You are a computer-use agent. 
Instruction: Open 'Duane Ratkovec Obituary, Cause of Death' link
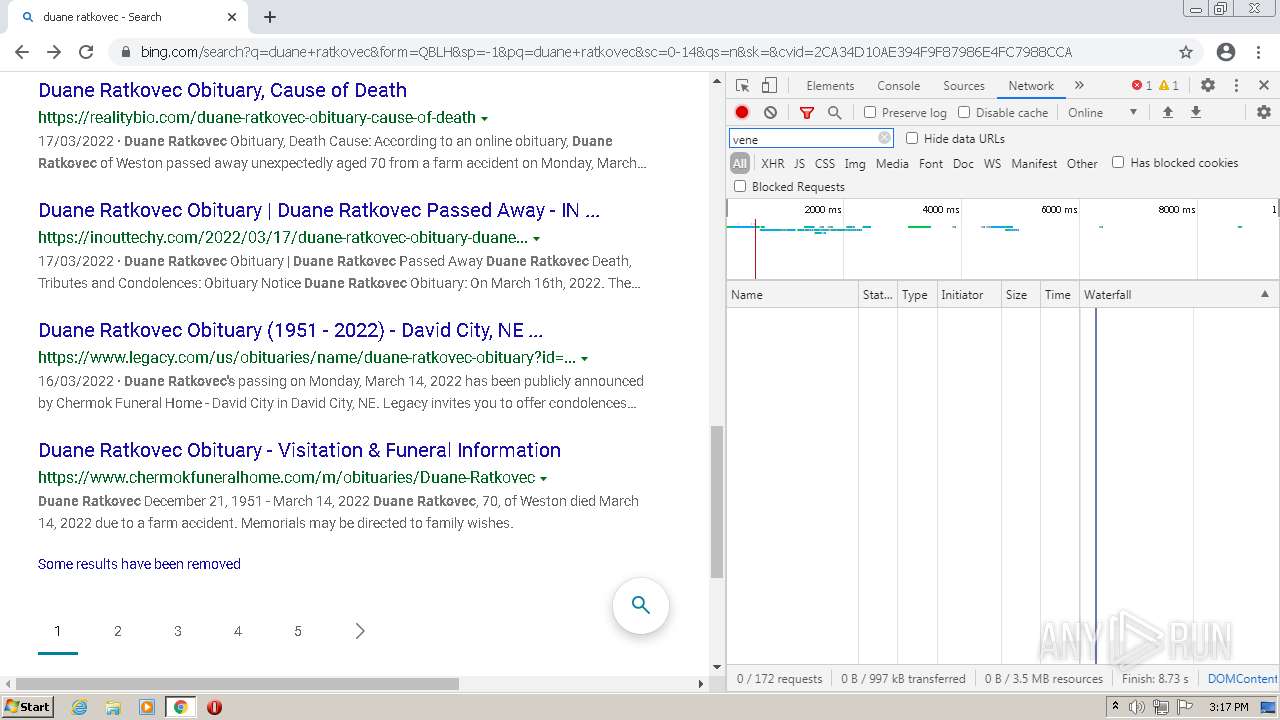pos(222,90)
